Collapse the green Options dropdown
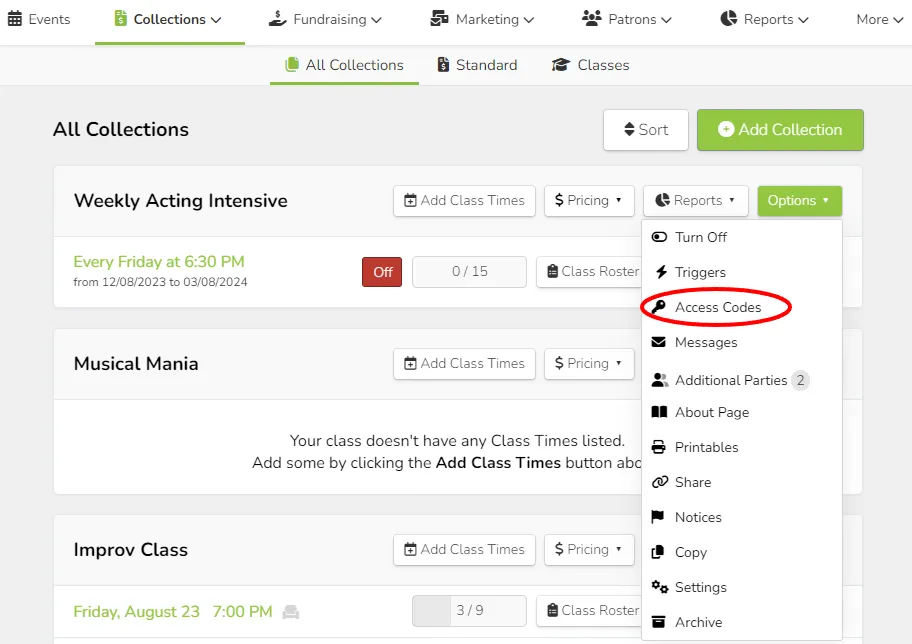The height and width of the screenshot is (644, 912). click(x=800, y=201)
